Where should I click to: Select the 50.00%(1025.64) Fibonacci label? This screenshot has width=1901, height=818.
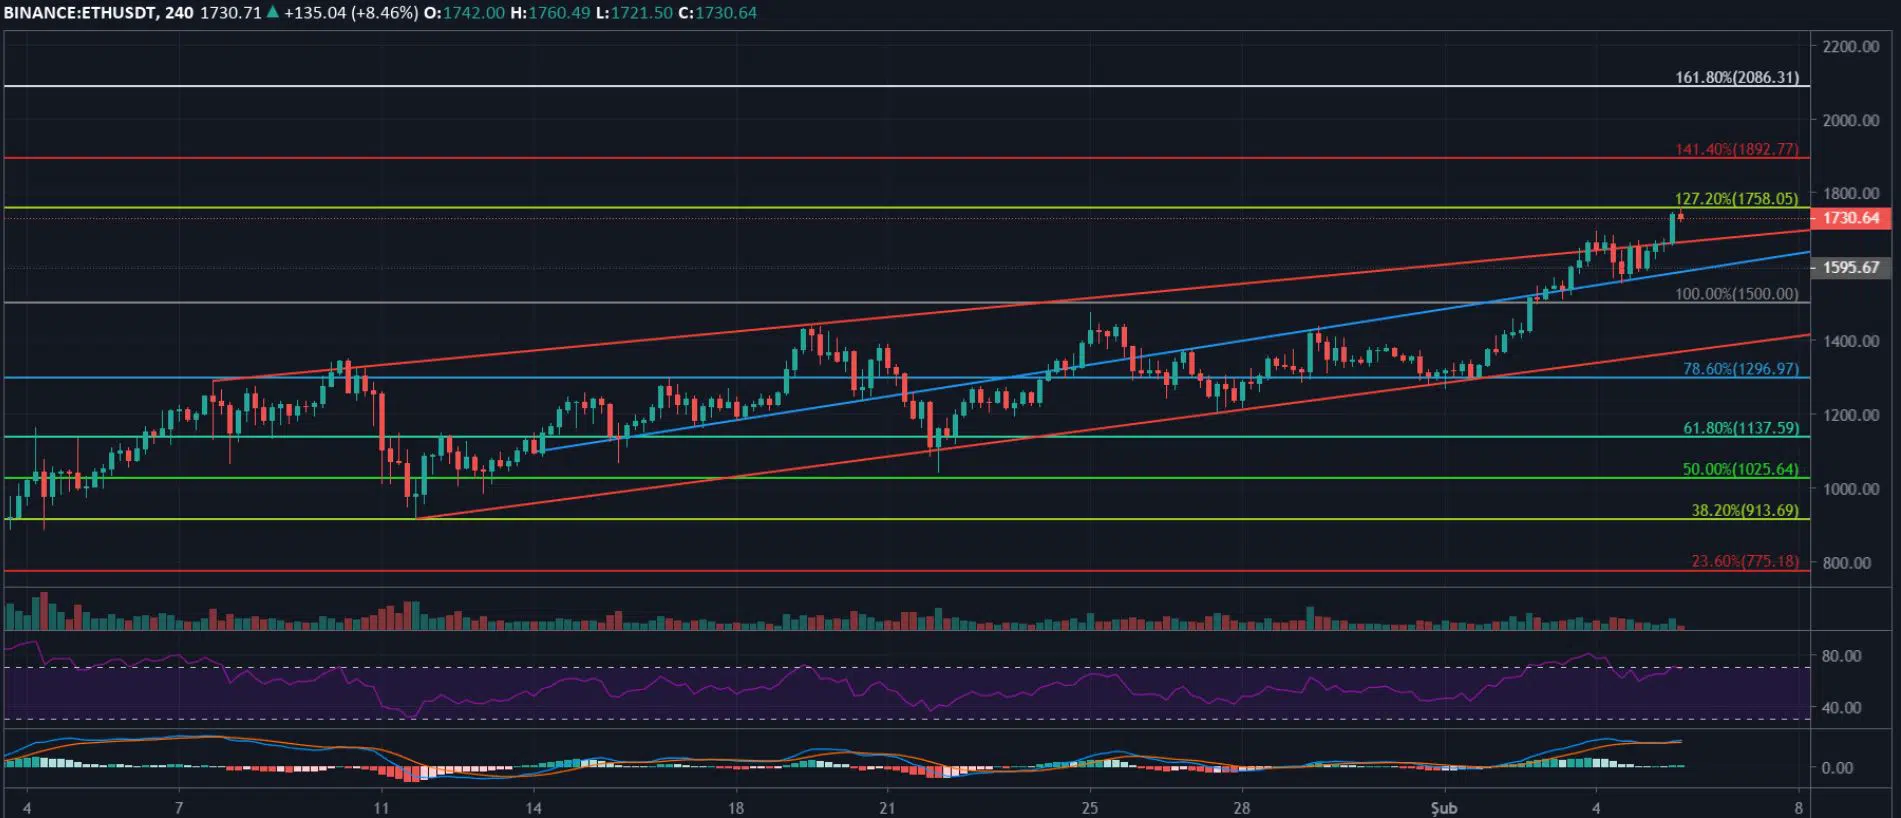coord(1740,469)
